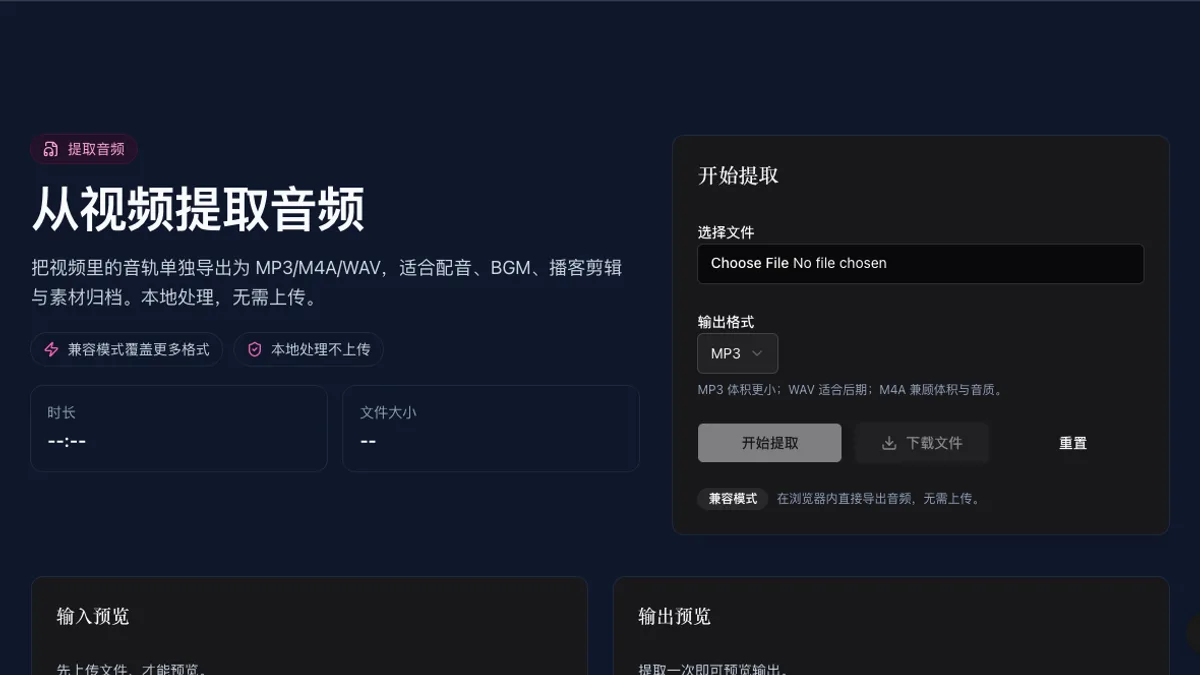Click the lightning icon beside 兼容模式覆盖更多格式
The height and width of the screenshot is (675, 1200).
coord(51,350)
